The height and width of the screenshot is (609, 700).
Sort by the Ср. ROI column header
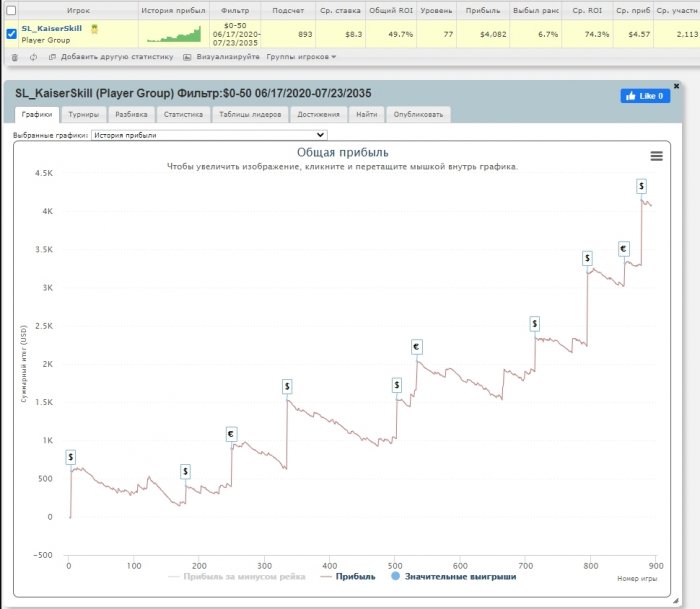(587, 10)
